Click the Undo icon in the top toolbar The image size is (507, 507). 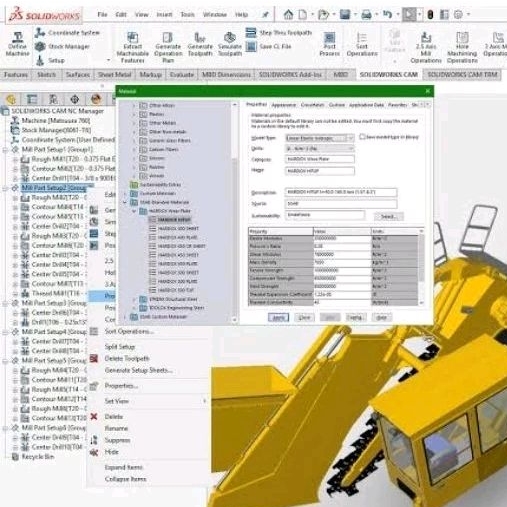coord(387,14)
